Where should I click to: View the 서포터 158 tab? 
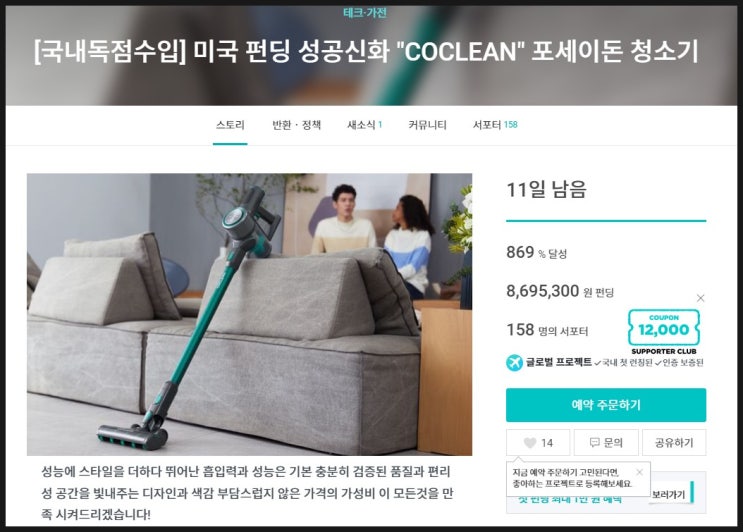tap(495, 125)
